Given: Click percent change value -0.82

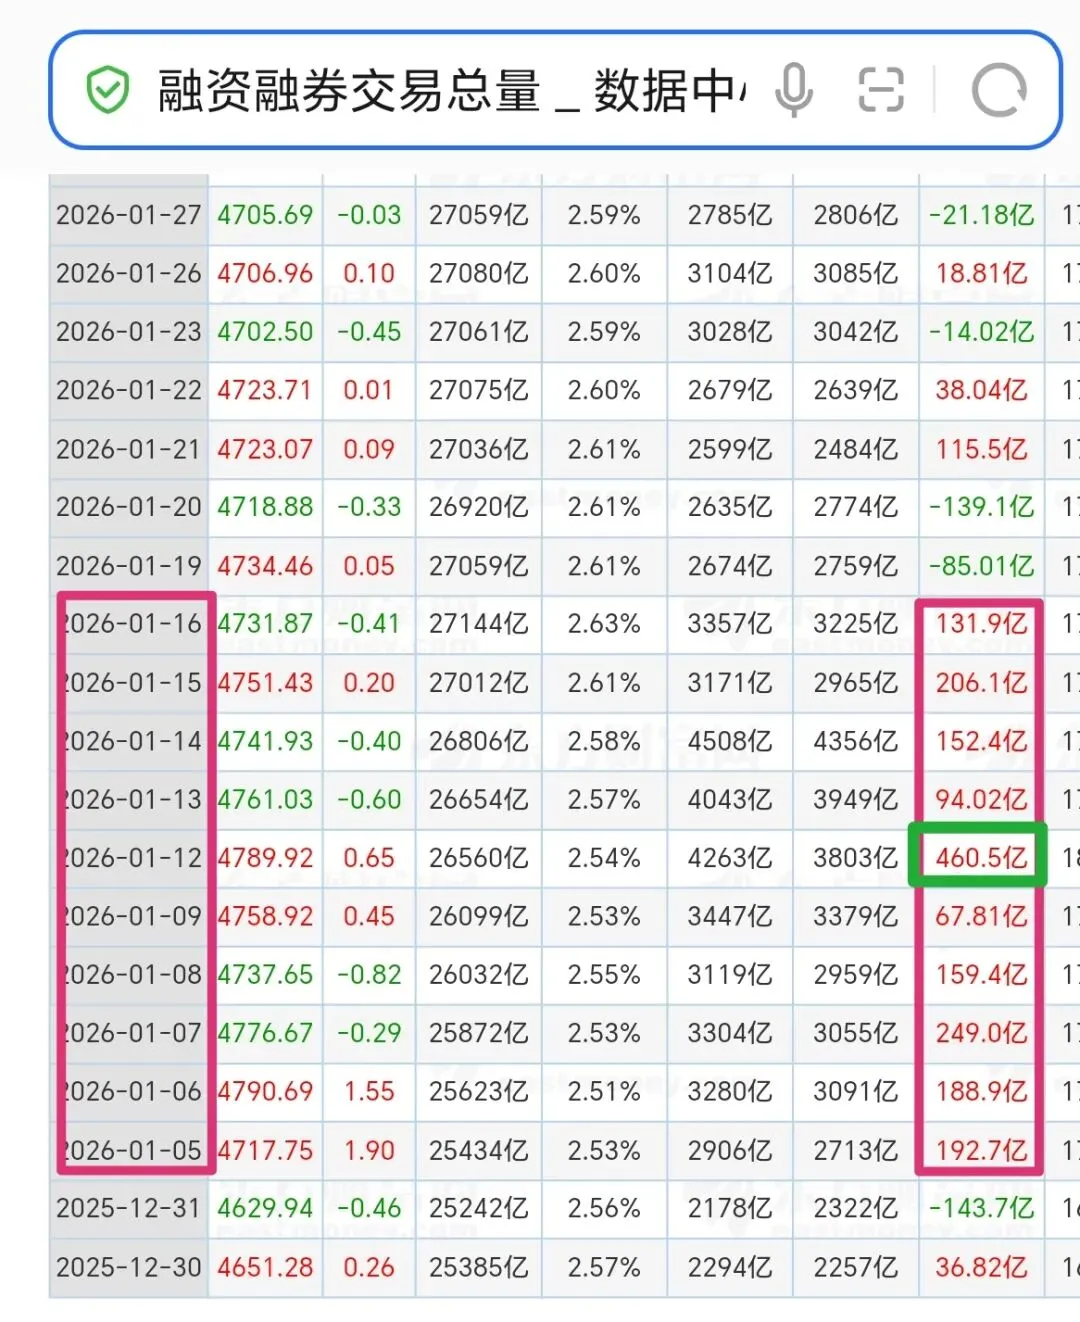Looking at the screenshot, I should coord(369,975).
